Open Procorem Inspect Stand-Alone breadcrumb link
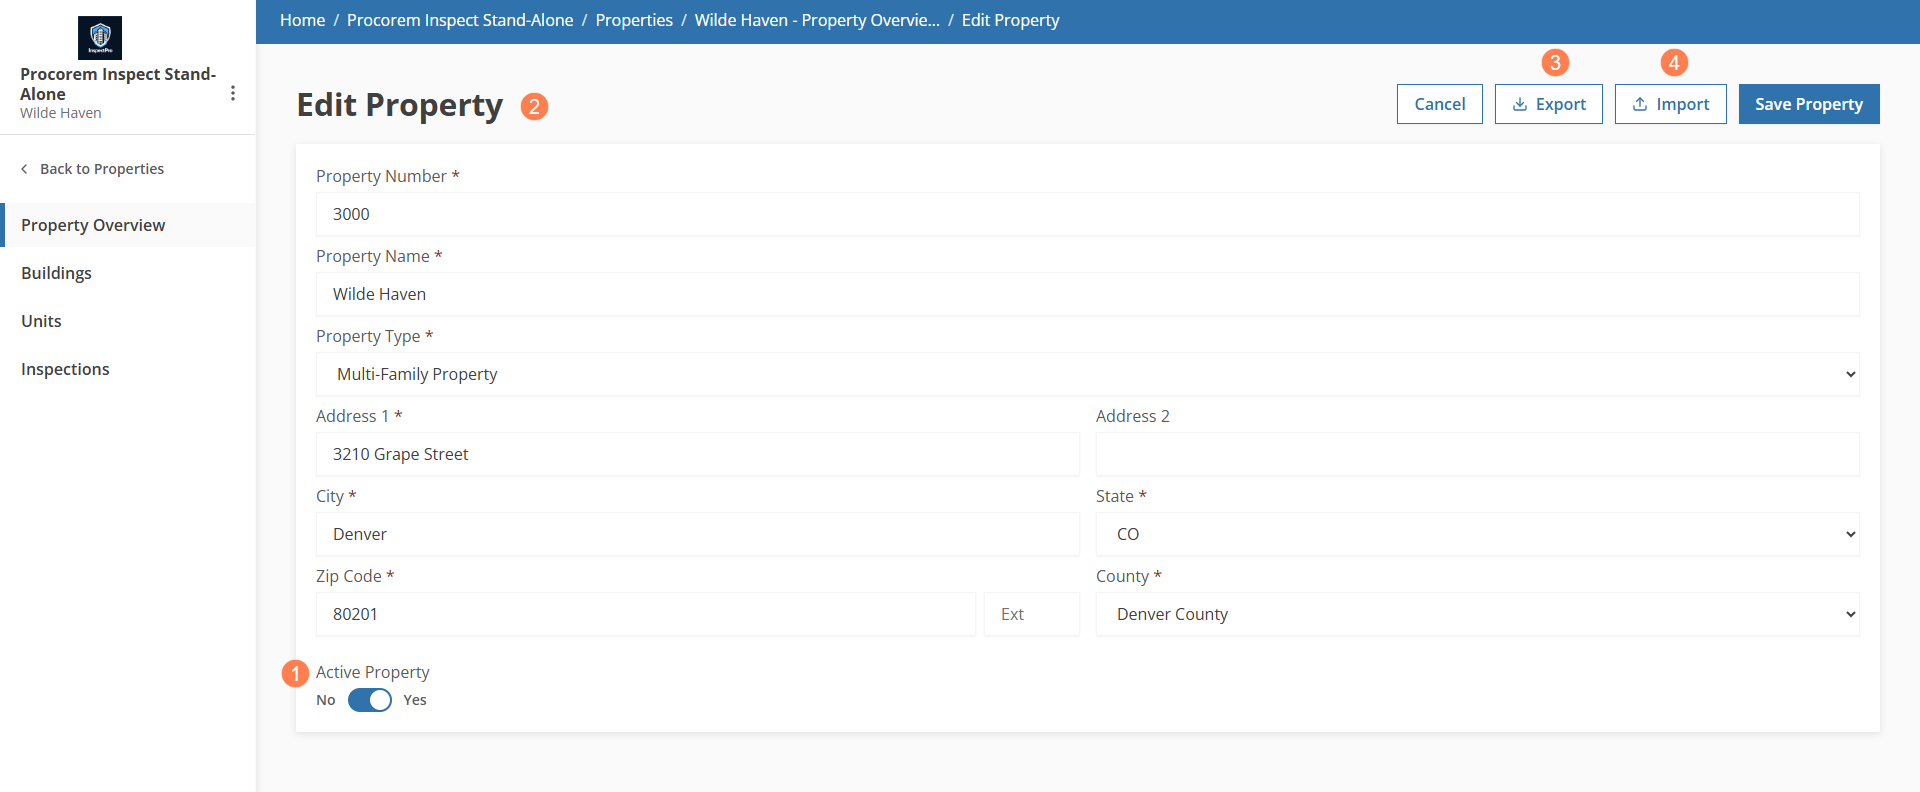 (x=460, y=20)
